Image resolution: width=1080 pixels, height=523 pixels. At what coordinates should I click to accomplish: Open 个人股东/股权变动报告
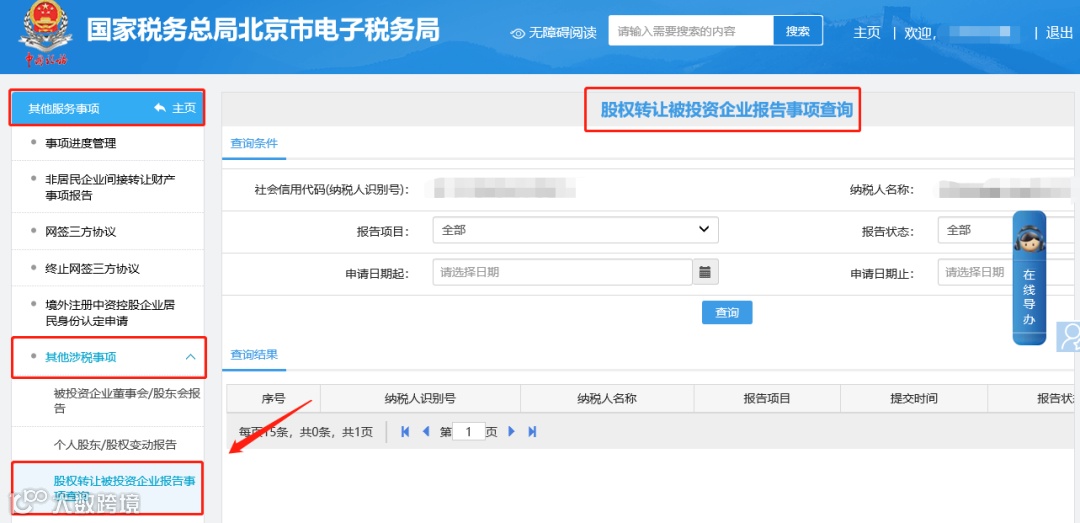pyautogui.click(x=115, y=445)
